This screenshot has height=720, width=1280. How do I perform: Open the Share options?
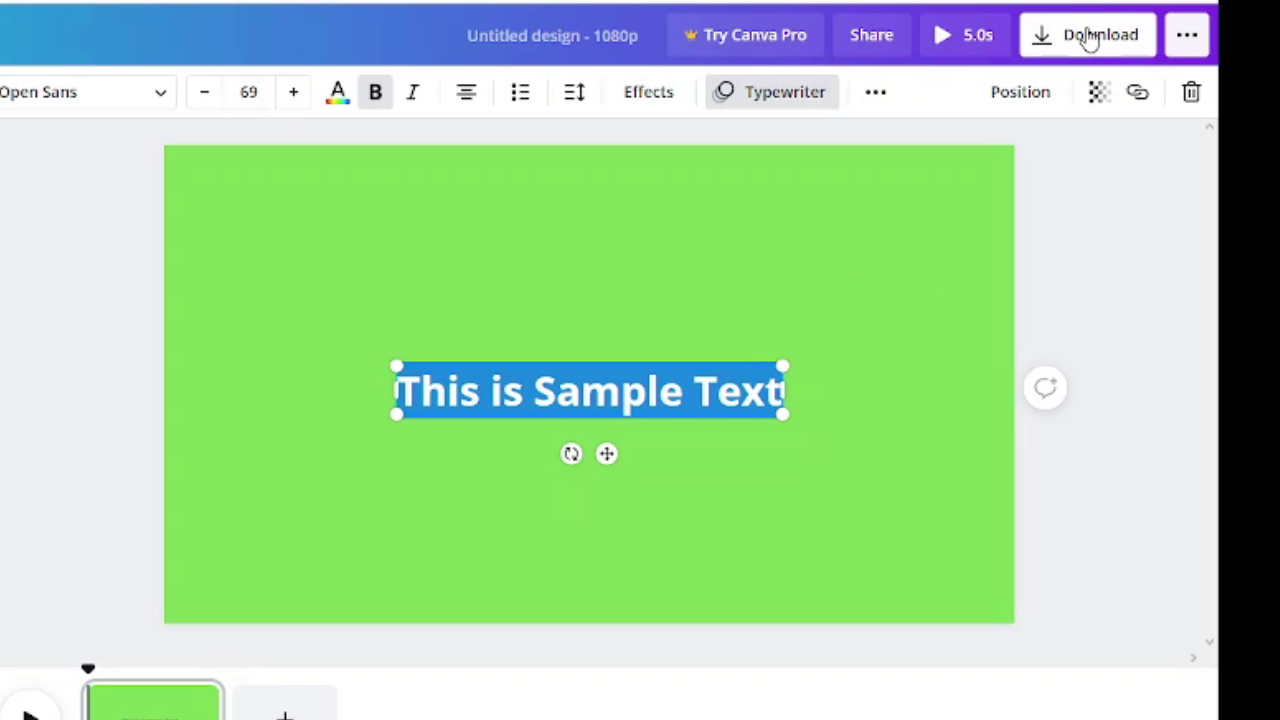(871, 35)
